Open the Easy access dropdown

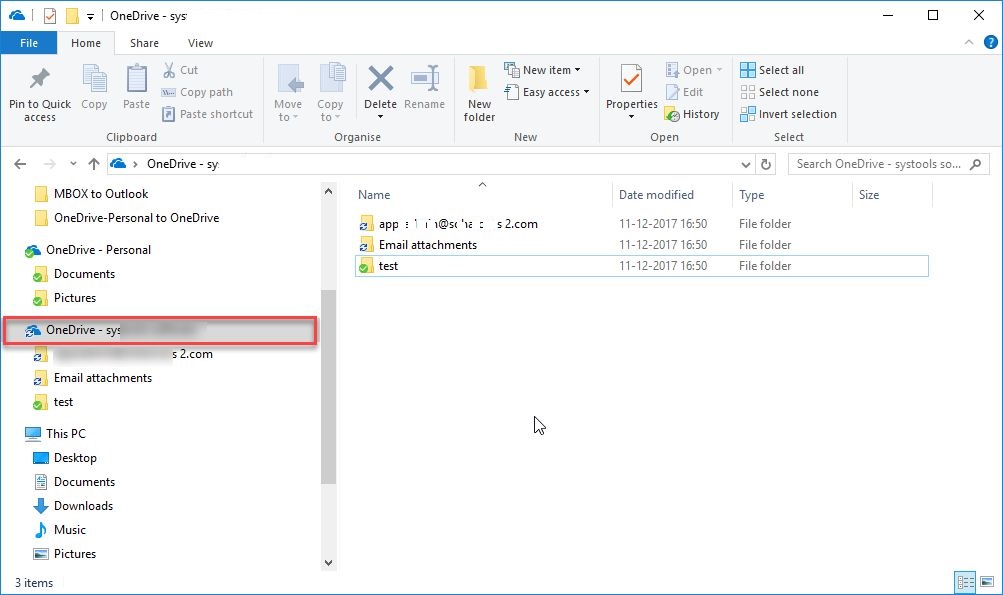547,92
